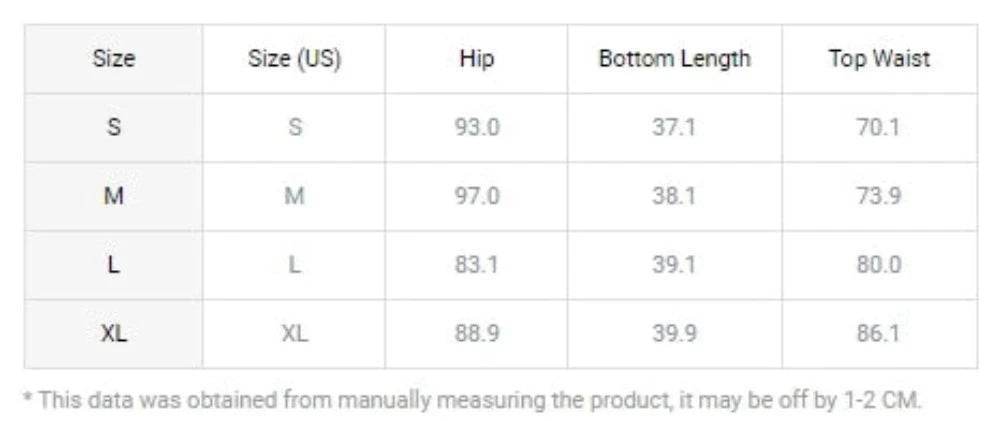Click the "Hip" column header
The width and height of the screenshot is (1000, 421).
[x=477, y=59]
